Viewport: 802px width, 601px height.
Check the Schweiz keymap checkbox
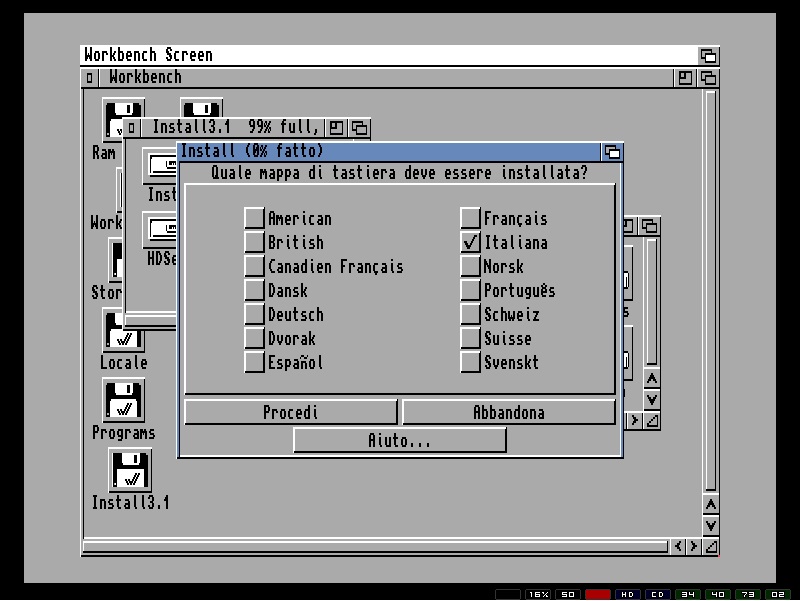pos(470,314)
